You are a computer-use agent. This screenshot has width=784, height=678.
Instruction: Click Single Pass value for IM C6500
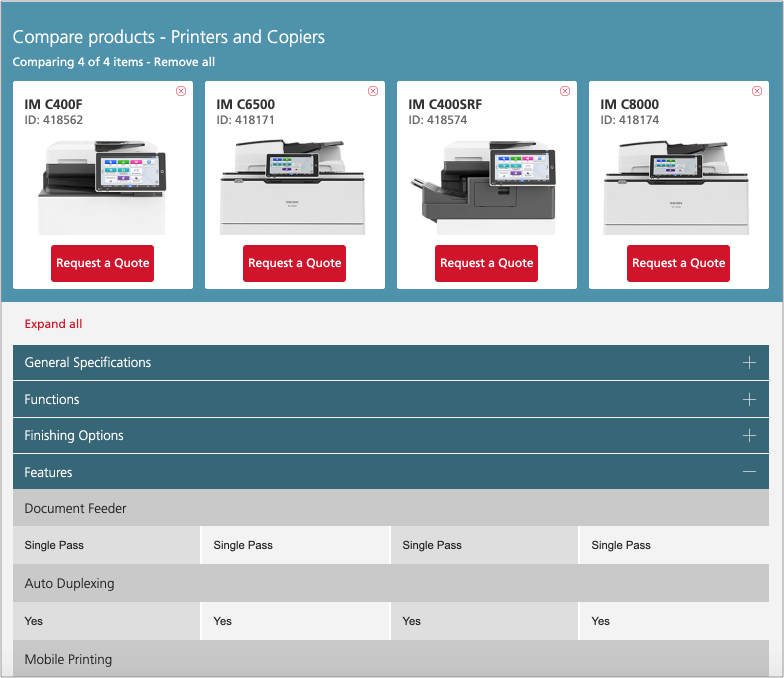point(243,545)
